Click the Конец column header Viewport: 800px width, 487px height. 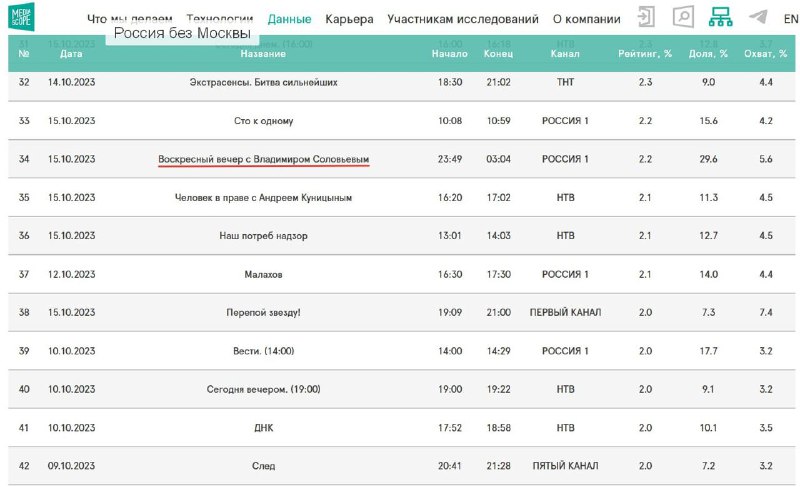point(498,54)
